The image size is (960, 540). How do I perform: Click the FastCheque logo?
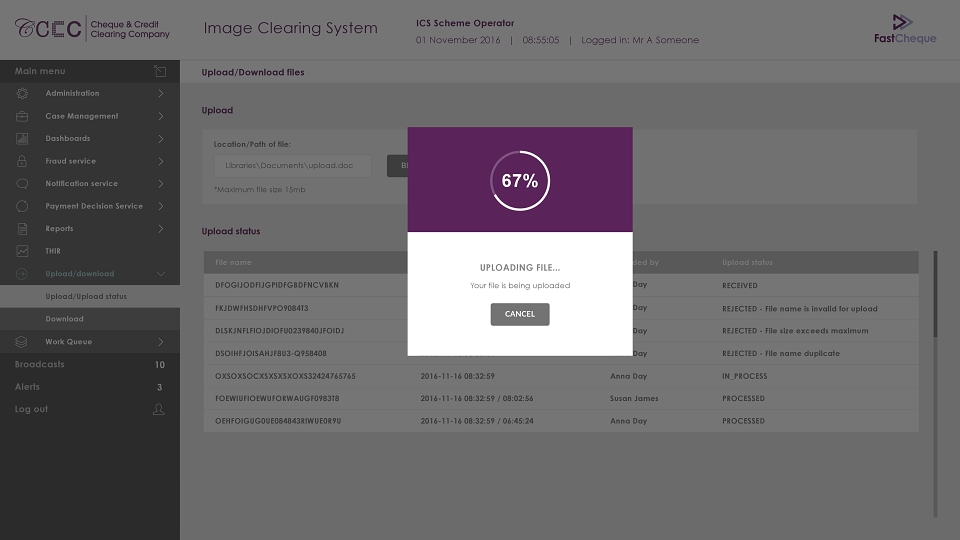coord(905,29)
